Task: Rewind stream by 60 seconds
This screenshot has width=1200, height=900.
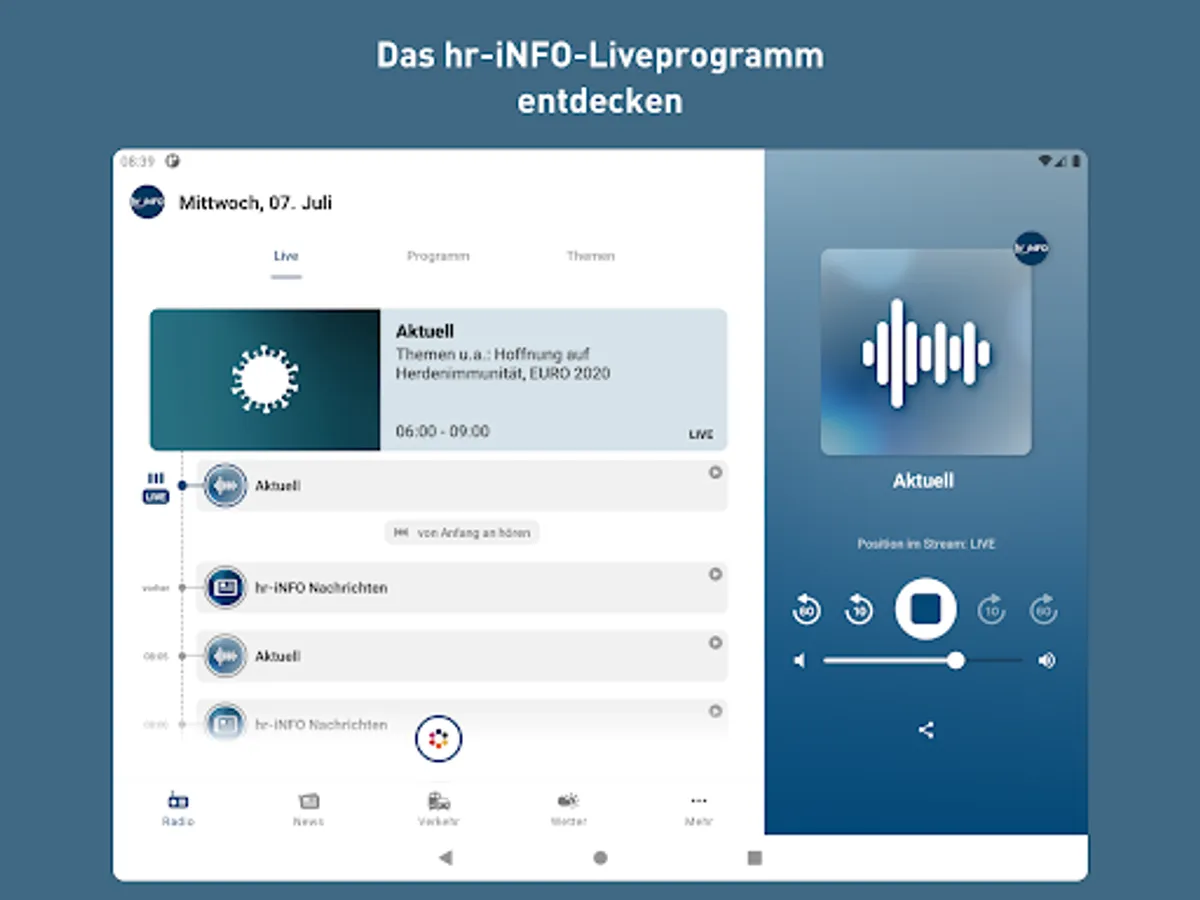Action: [806, 609]
